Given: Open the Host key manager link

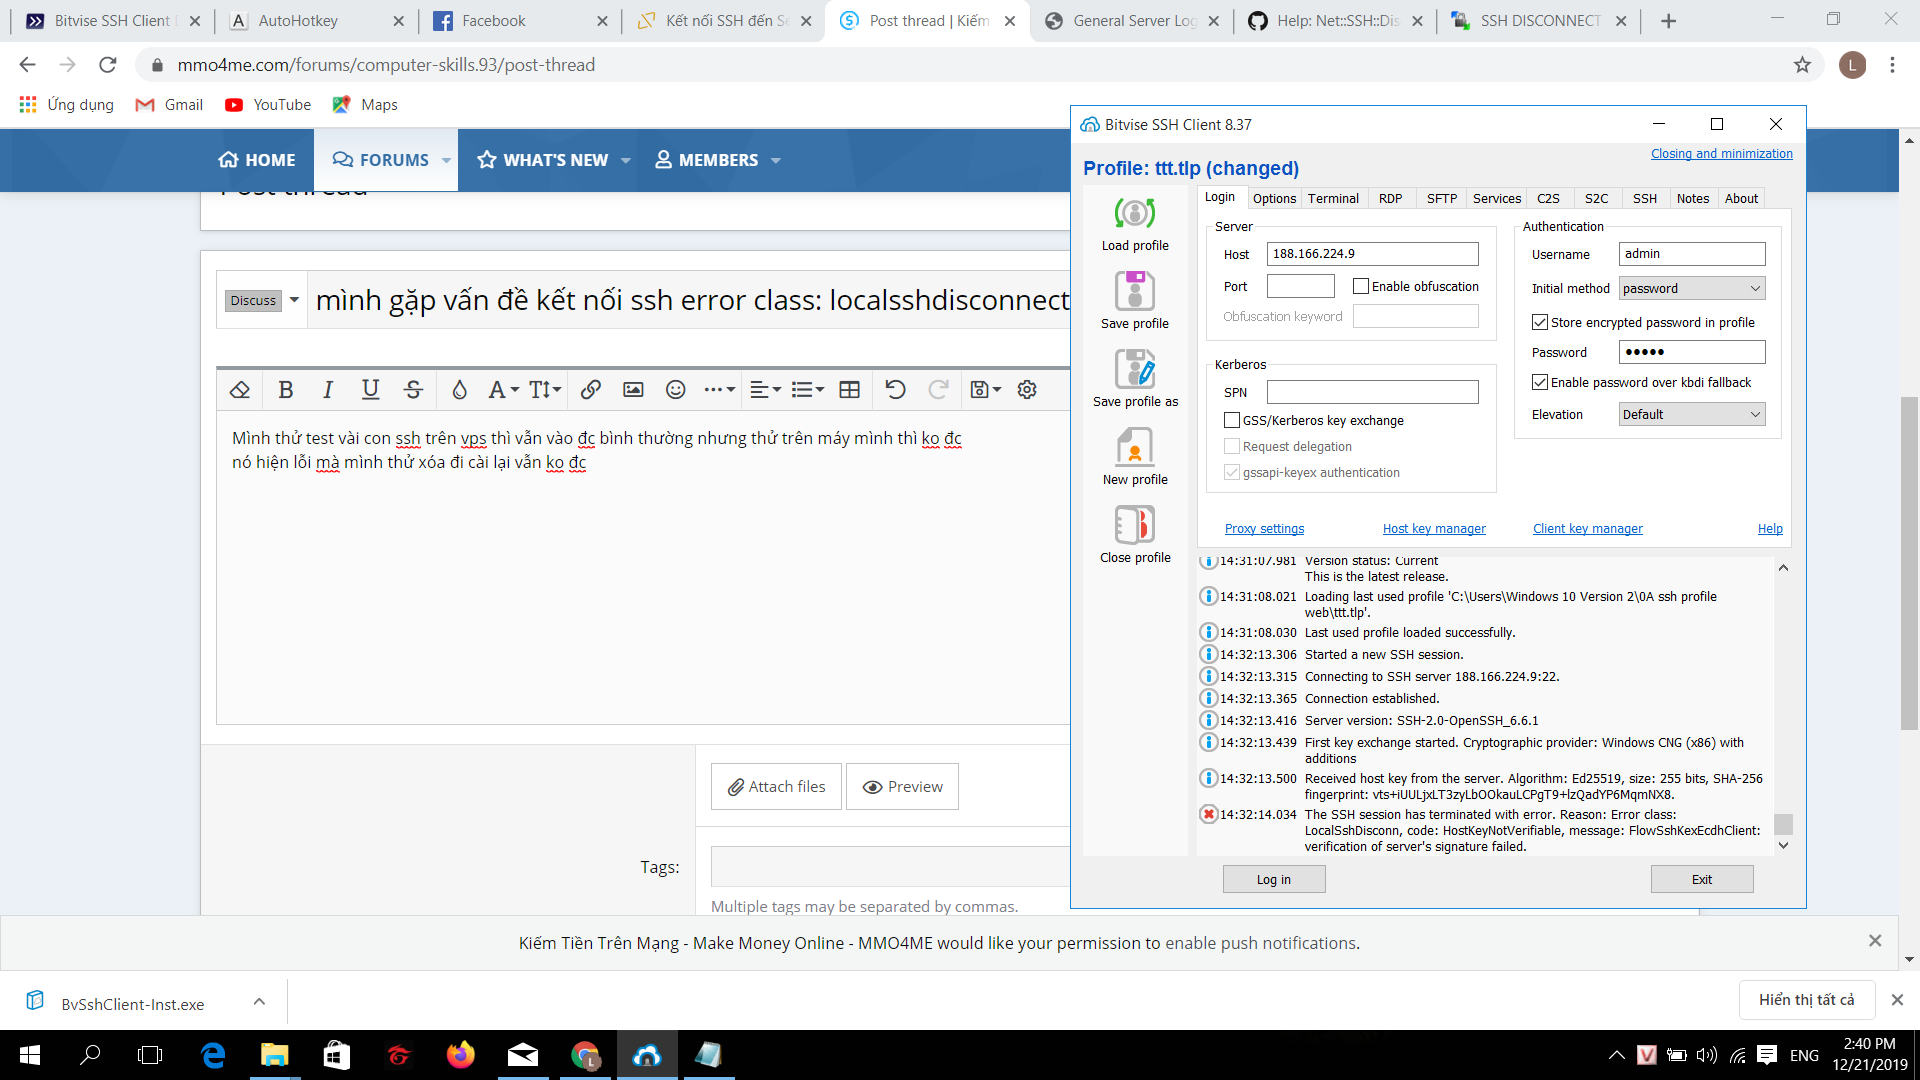Looking at the screenshot, I should click(x=1434, y=529).
